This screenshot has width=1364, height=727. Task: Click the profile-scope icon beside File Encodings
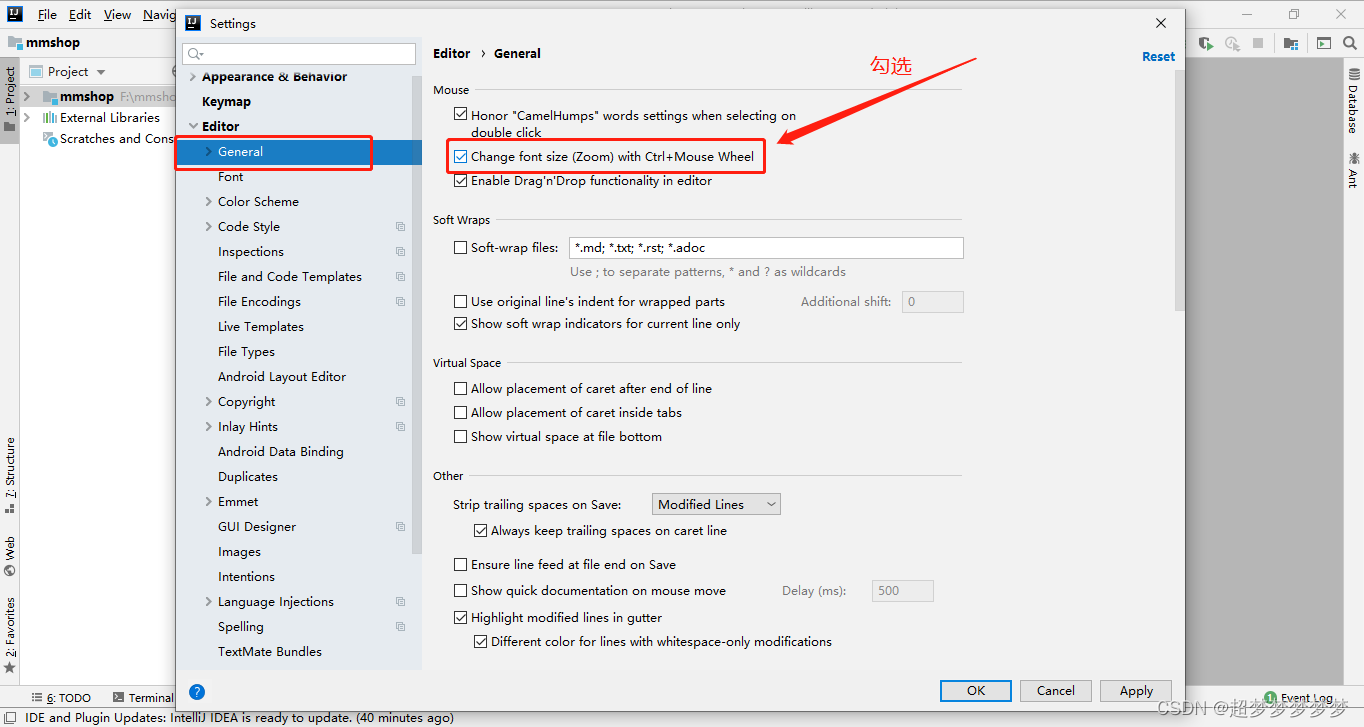click(x=400, y=302)
